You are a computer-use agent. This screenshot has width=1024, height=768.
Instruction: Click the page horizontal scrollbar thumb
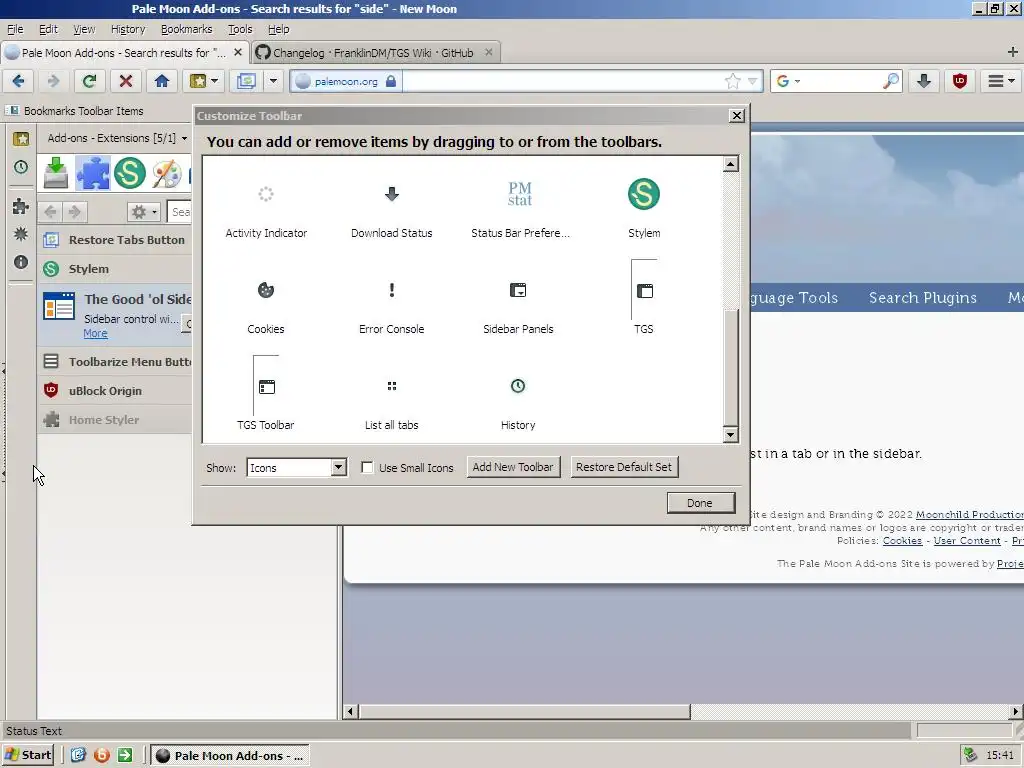tap(525, 711)
